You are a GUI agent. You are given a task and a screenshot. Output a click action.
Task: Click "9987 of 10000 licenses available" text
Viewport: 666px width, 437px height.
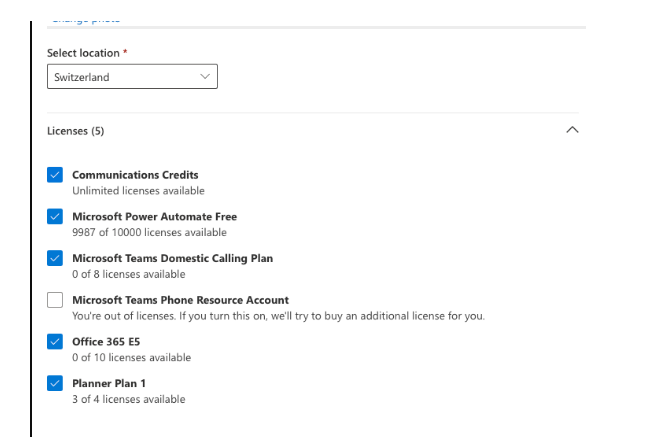[149, 232]
